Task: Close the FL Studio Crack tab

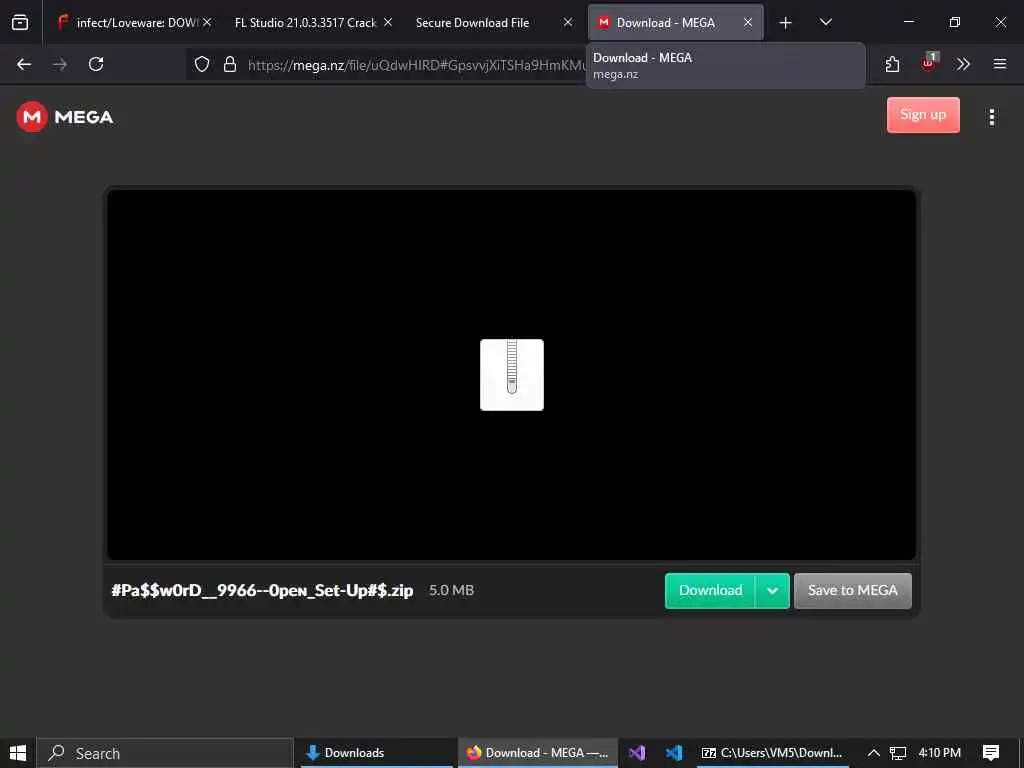Action: click(x=388, y=22)
